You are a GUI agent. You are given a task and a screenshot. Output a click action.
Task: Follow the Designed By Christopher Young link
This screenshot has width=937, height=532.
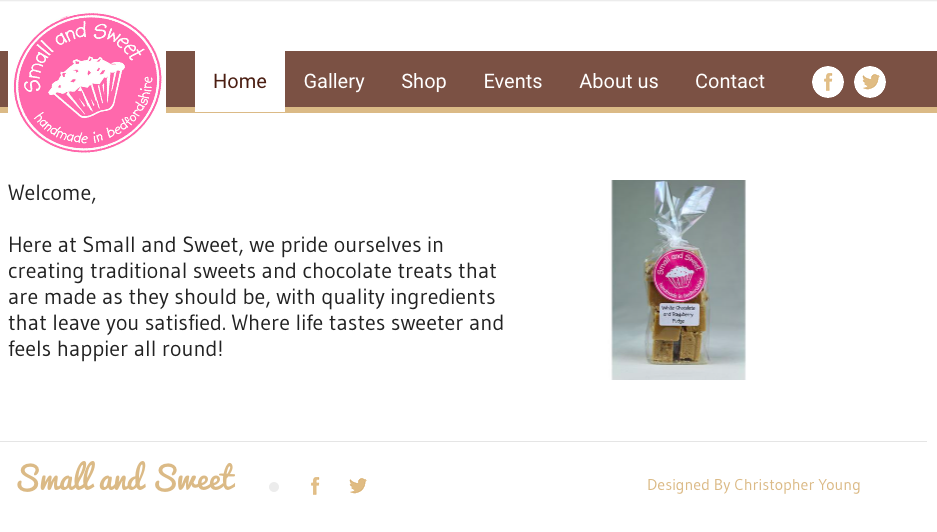pyautogui.click(x=753, y=485)
